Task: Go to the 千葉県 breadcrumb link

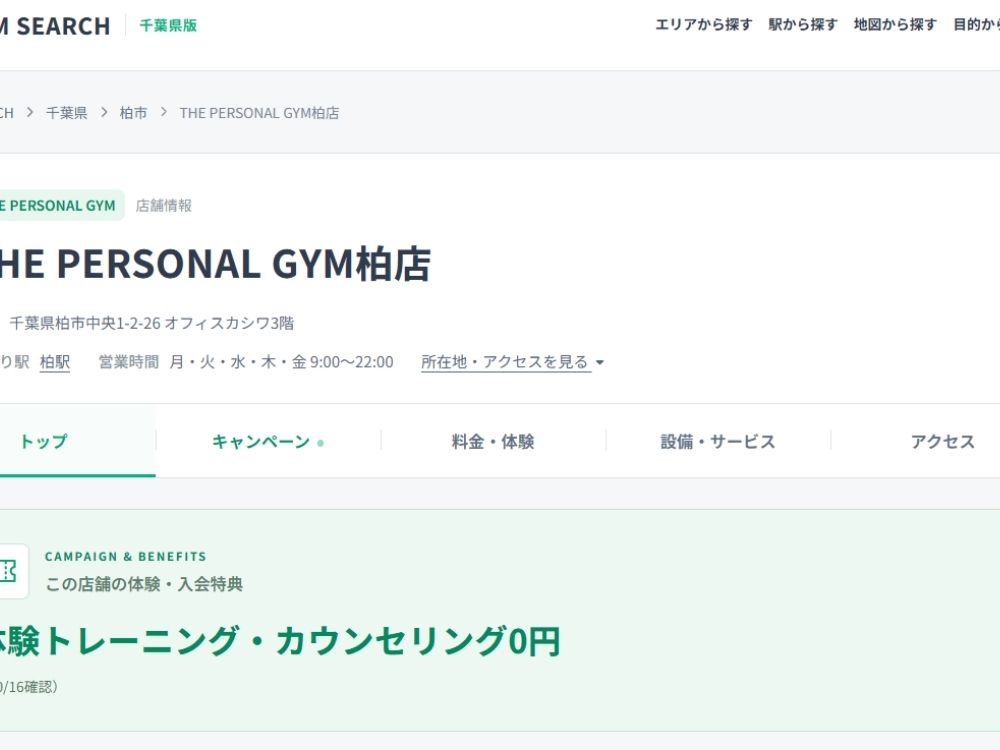Action: click(66, 113)
